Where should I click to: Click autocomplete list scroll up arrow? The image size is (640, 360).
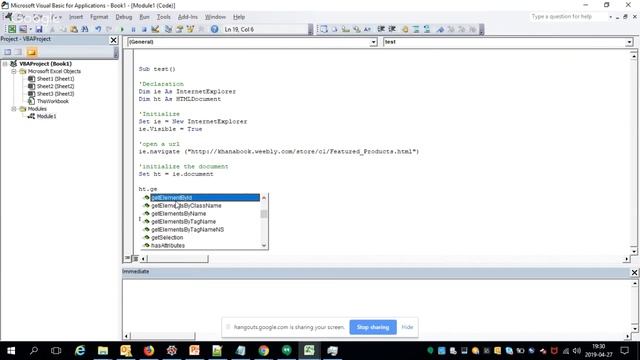tap(264, 198)
